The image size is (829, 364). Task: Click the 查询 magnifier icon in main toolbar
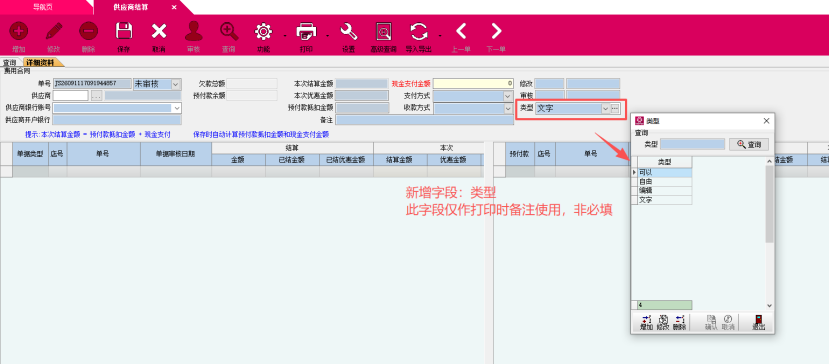(x=228, y=31)
